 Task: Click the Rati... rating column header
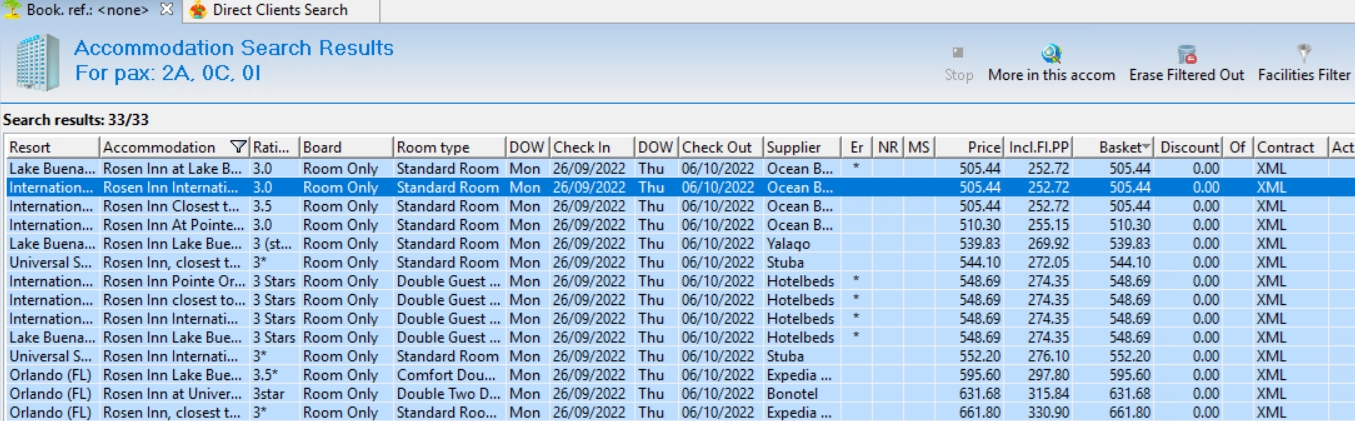274,147
